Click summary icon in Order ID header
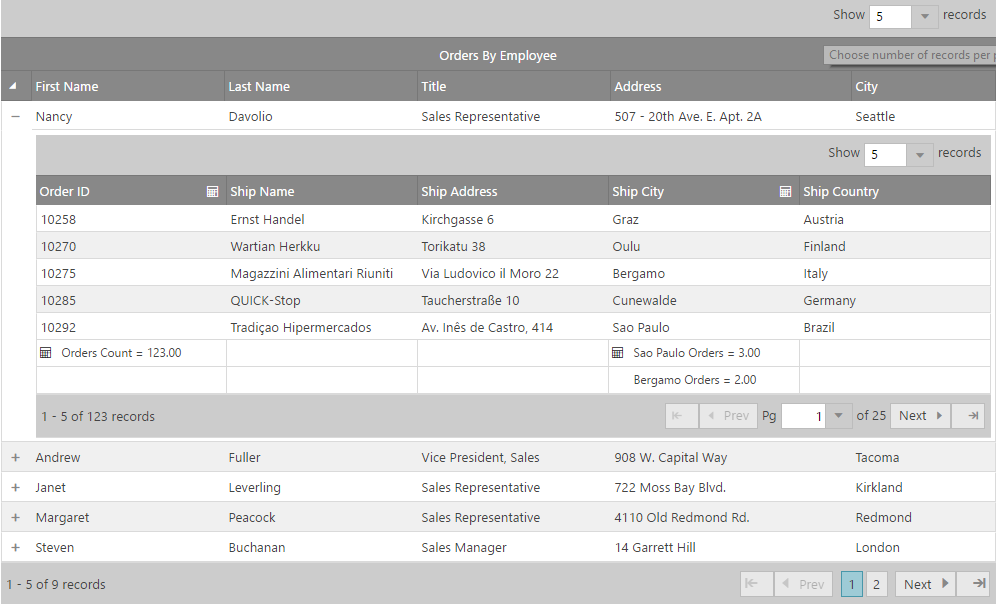Image resolution: width=996 pixels, height=604 pixels. 212,192
